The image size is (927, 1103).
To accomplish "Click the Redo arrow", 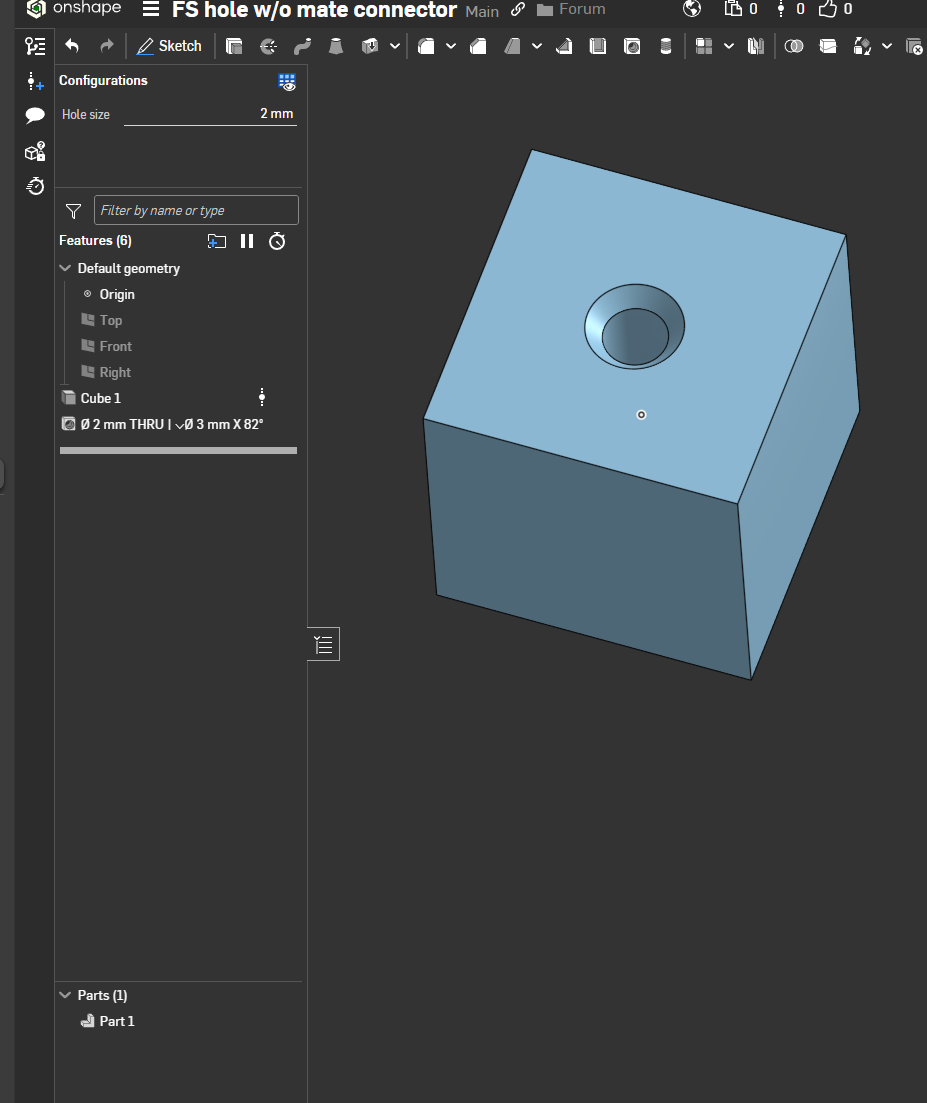I will tap(107, 46).
